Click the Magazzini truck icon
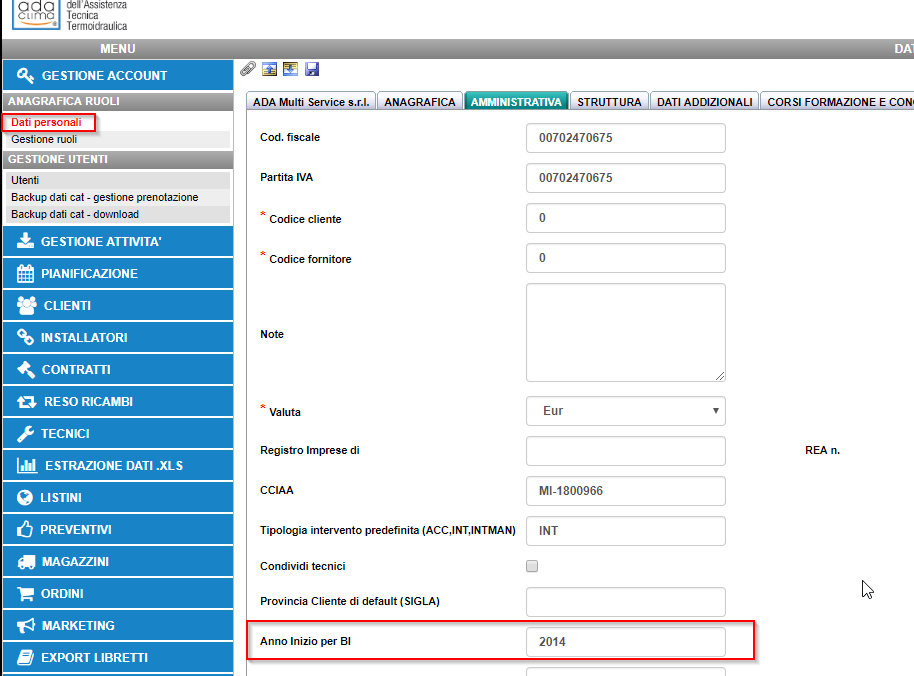The width and height of the screenshot is (914, 676). (26, 562)
